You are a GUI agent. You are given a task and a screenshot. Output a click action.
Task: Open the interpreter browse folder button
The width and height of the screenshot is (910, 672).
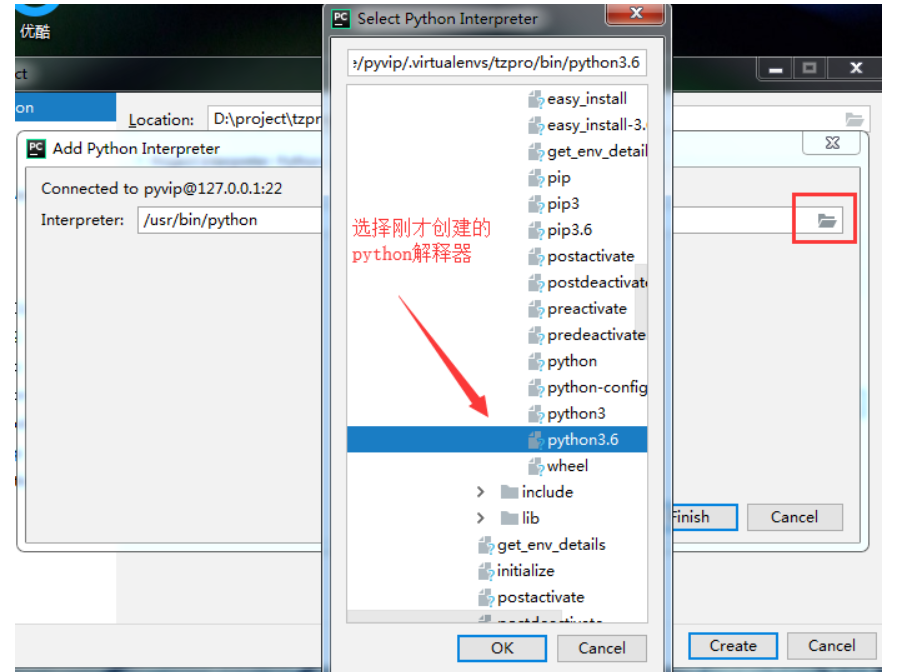pos(826,220)
